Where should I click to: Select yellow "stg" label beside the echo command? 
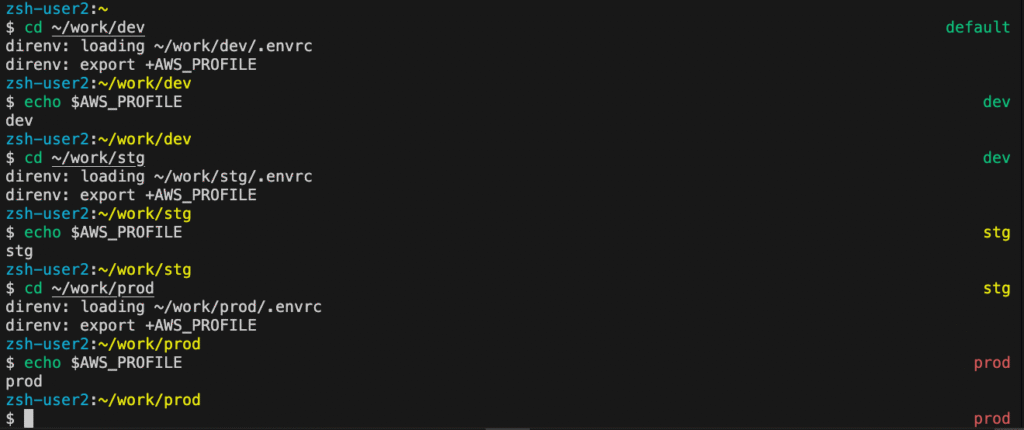tap(996, 232)
